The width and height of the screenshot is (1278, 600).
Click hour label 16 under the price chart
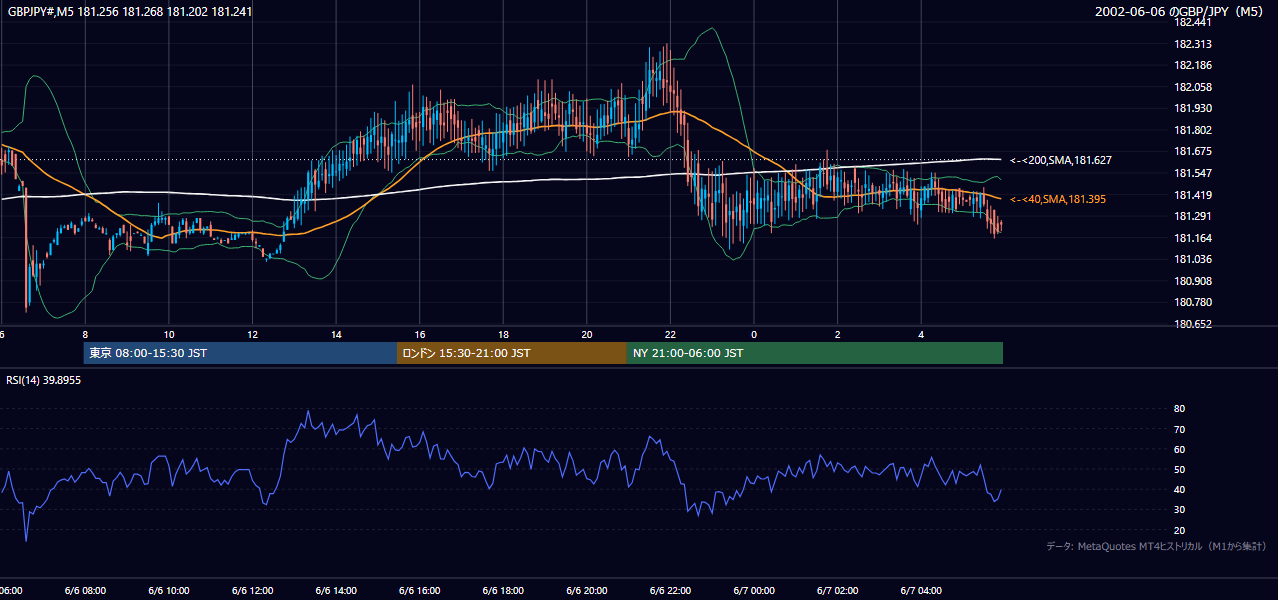420,335
